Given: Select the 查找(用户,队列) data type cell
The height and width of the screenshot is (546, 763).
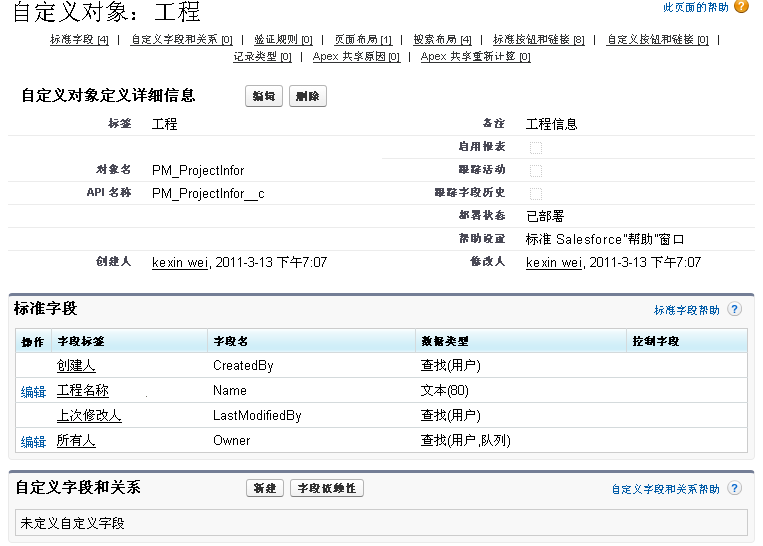Looking at the screenshot, I should tap(466, 440).
